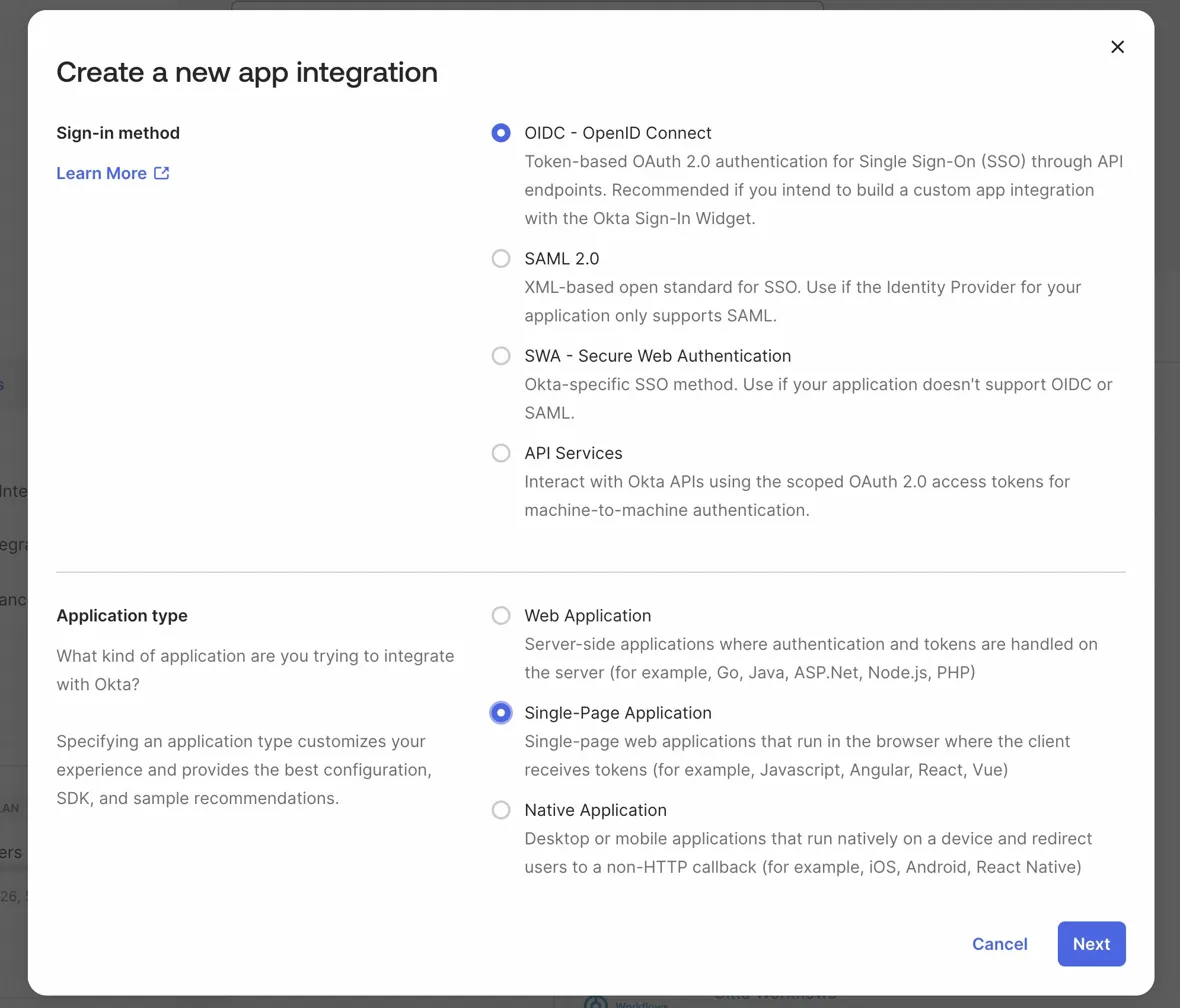
Task: Select OIDC - OpenID Connect radio button
Action: tap(500, 133)
